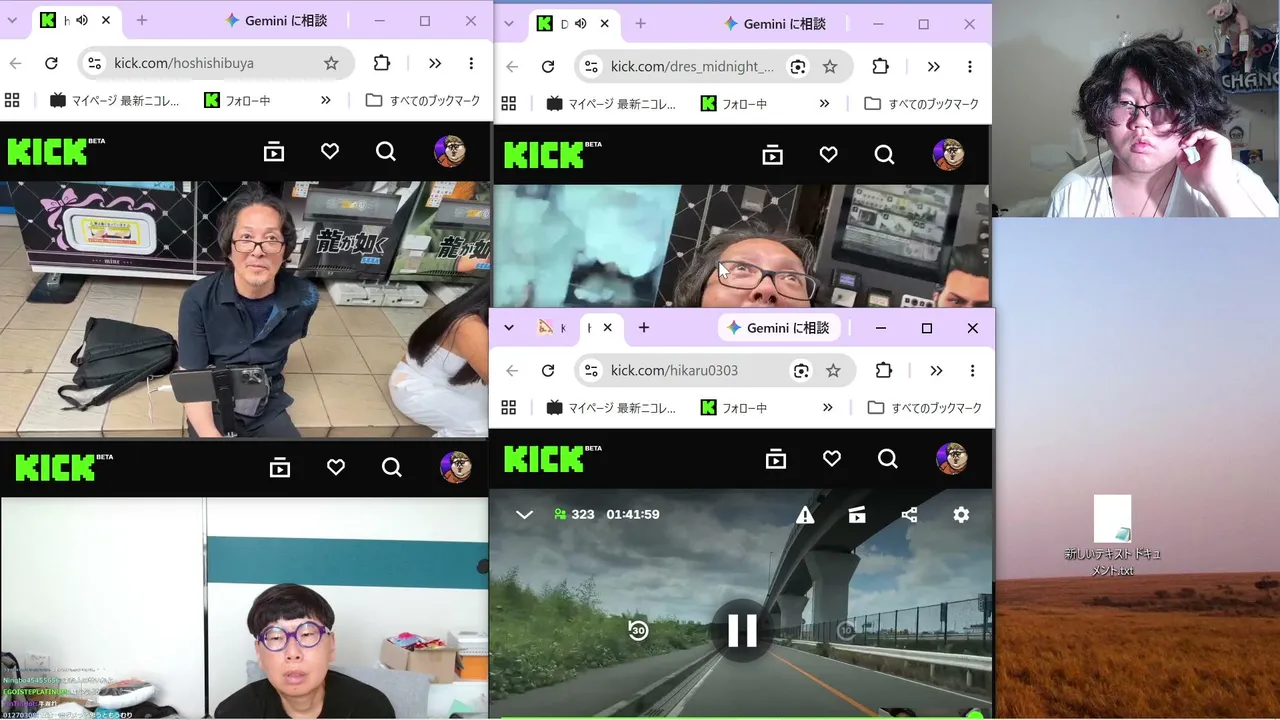Image resolution: width=1280 pixels, height=720 pixels.
Task: Expand the toolbar overflow chevrons in hoshishibuya window
Action: pos(435,63)
